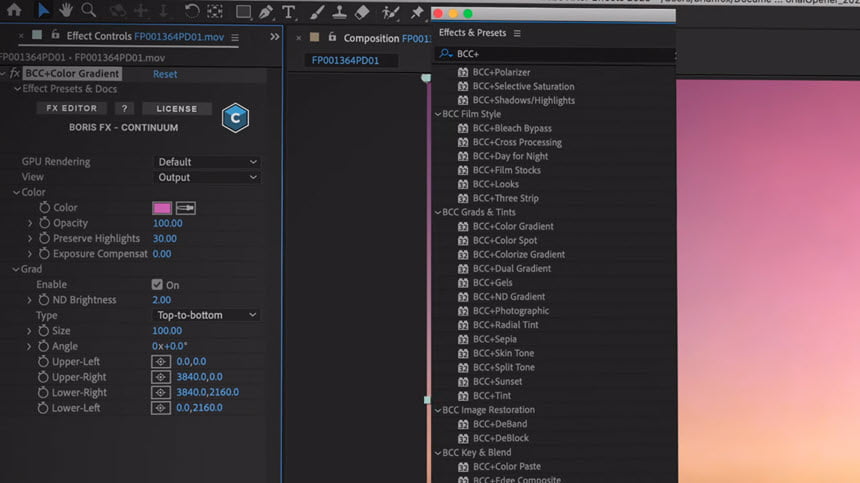Click the pink Color swatch
Image resolution: width=860 pixels, height=483 pixels.
(162, 208)
